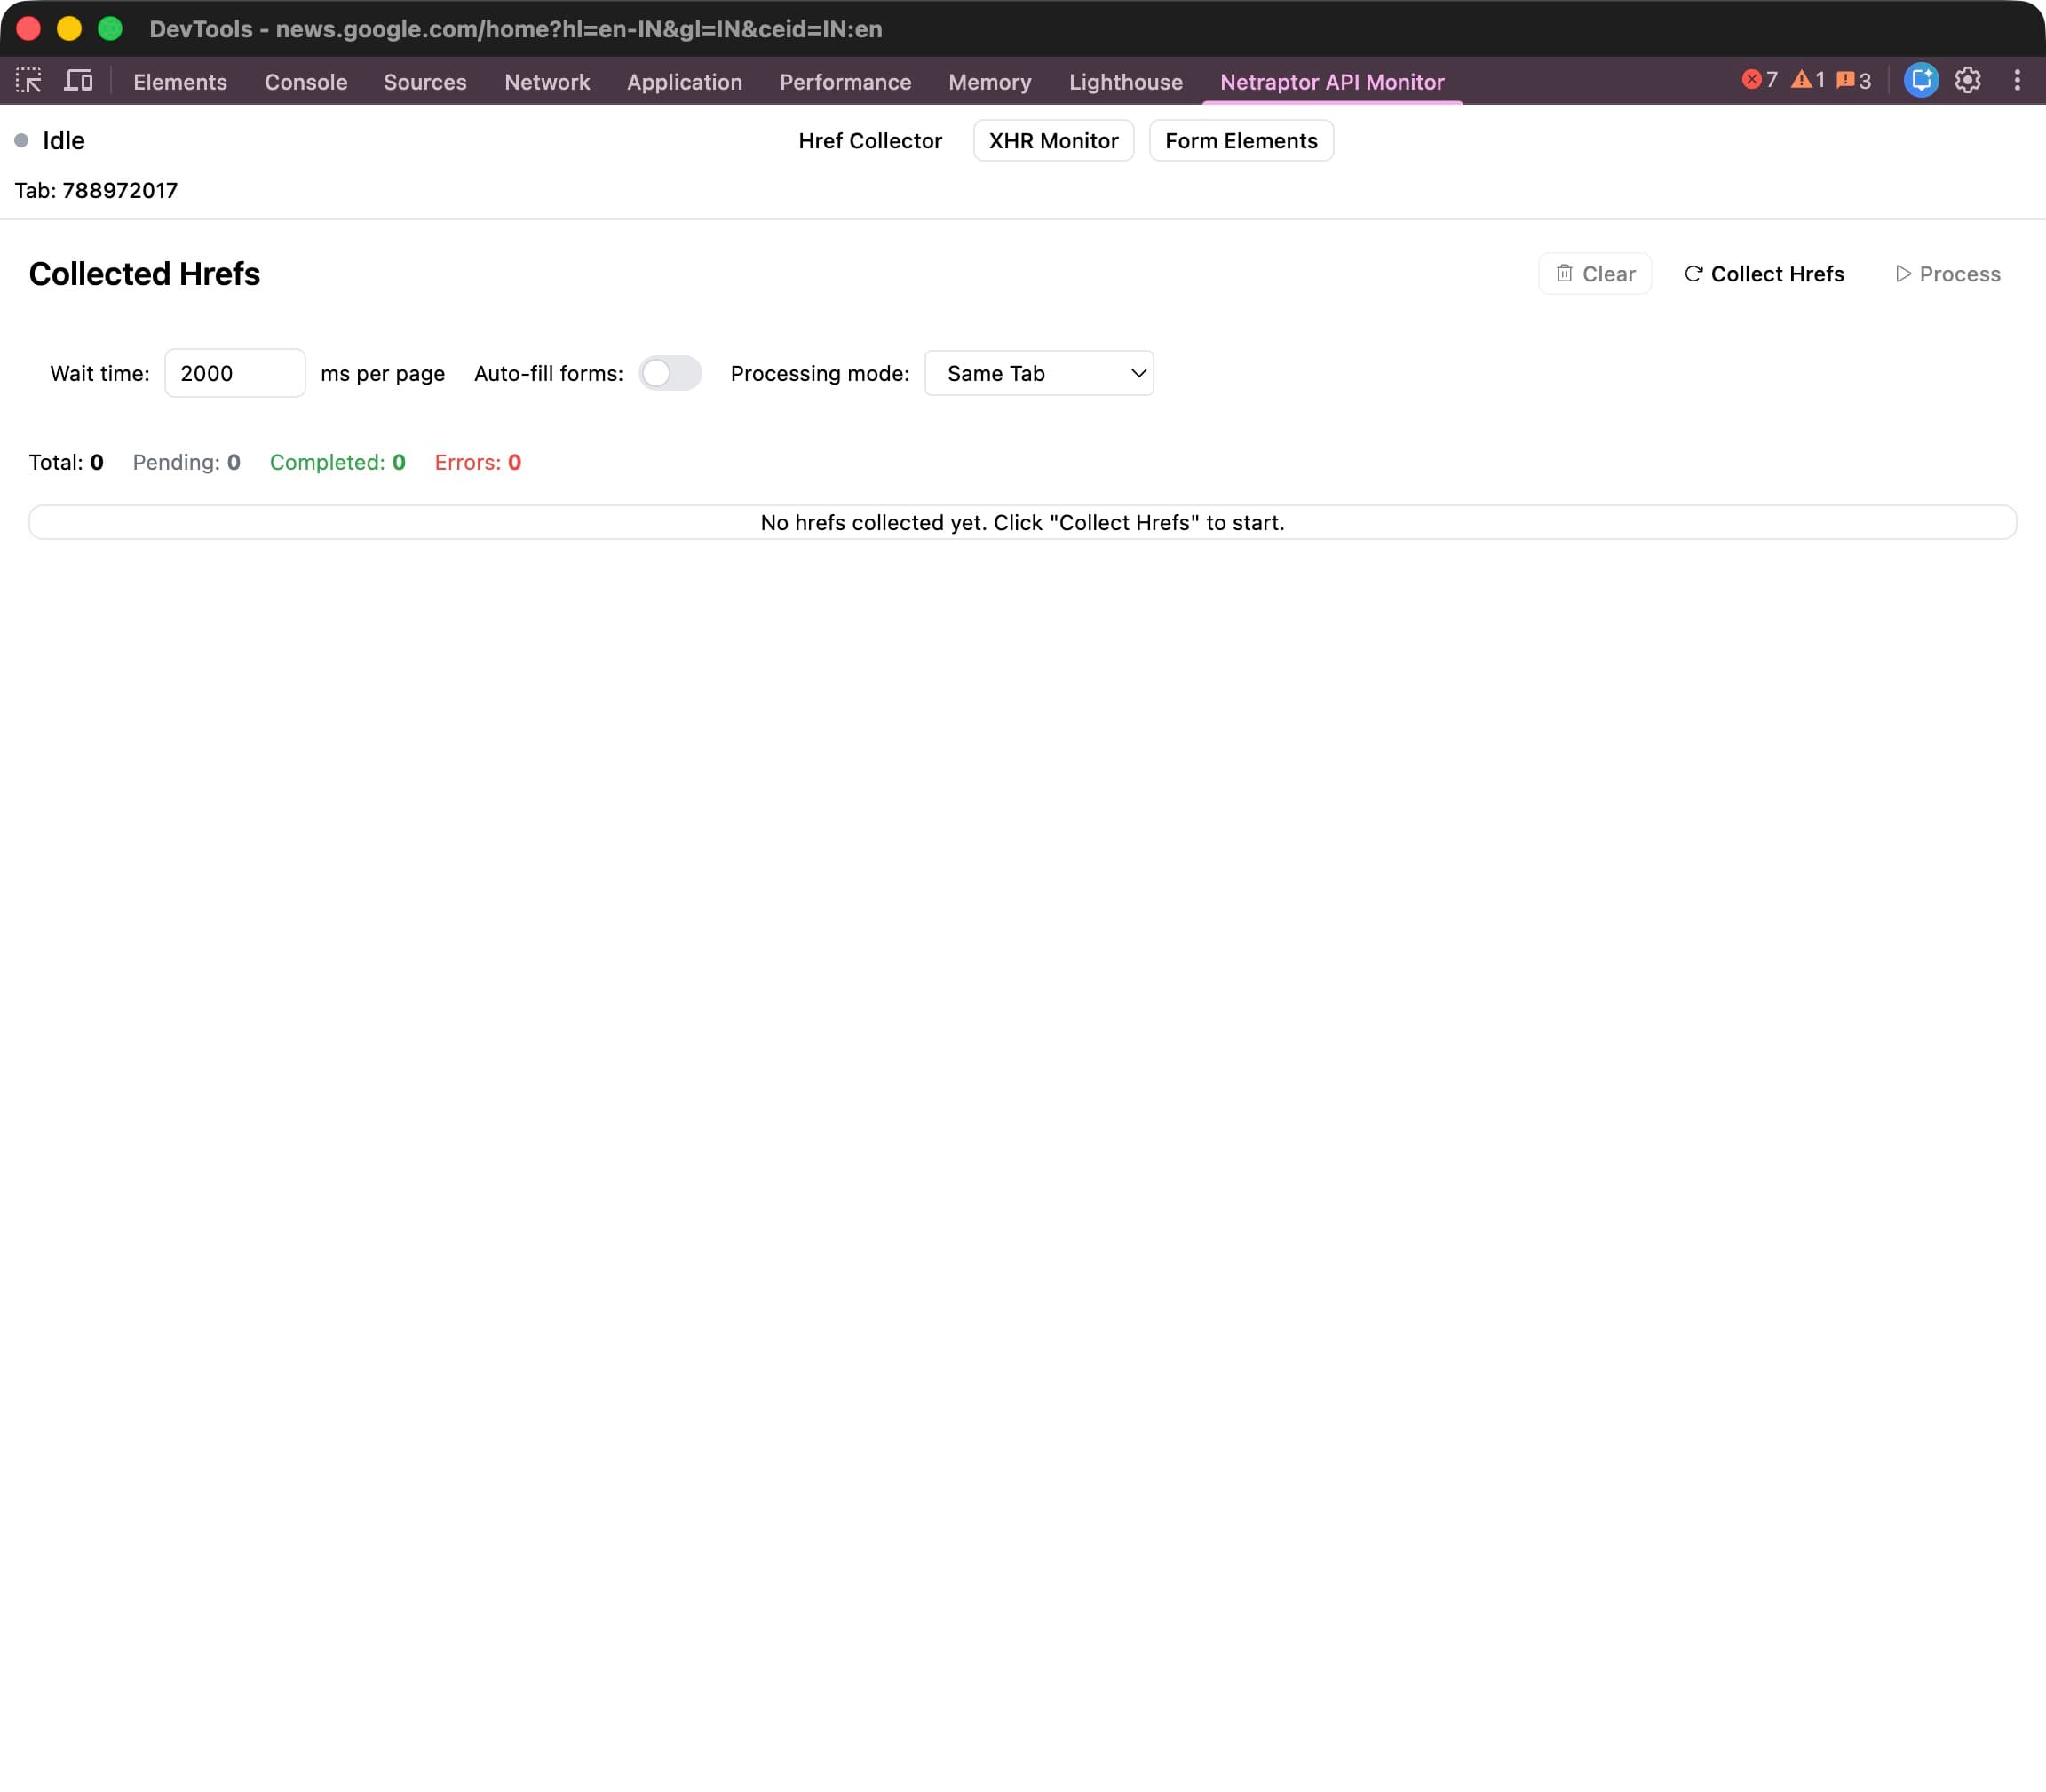Viewport: 2046px width, 1792px height.
Task: Click the red errors counter badge
Action: click(x=1759, y=79)
